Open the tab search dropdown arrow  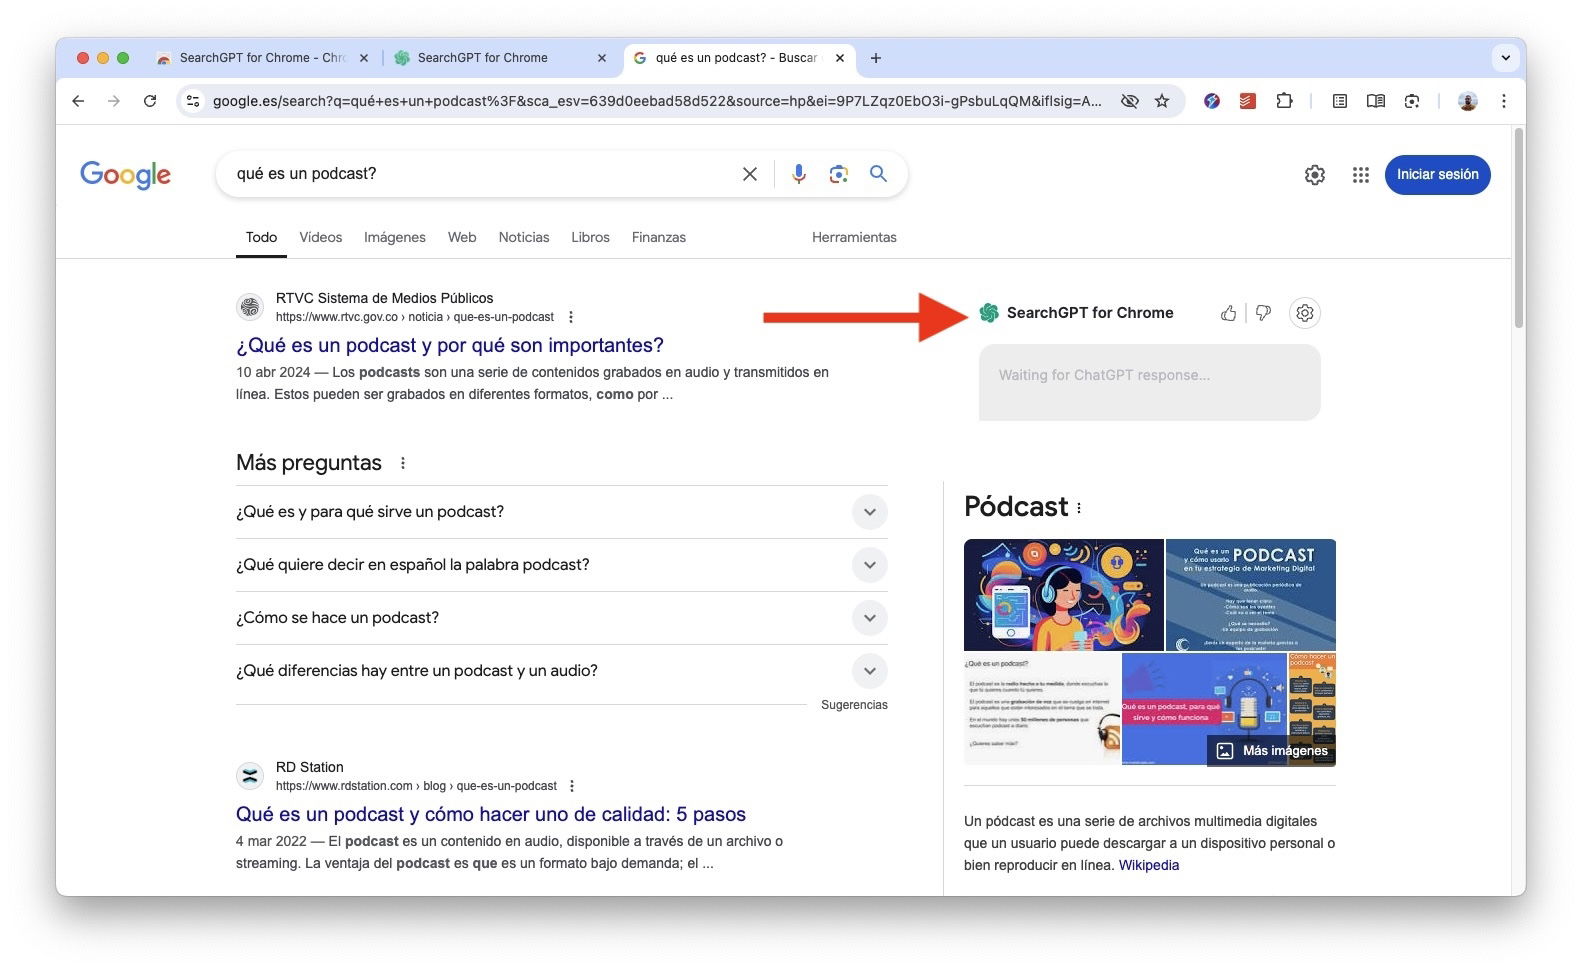(x=1506, y=58)
